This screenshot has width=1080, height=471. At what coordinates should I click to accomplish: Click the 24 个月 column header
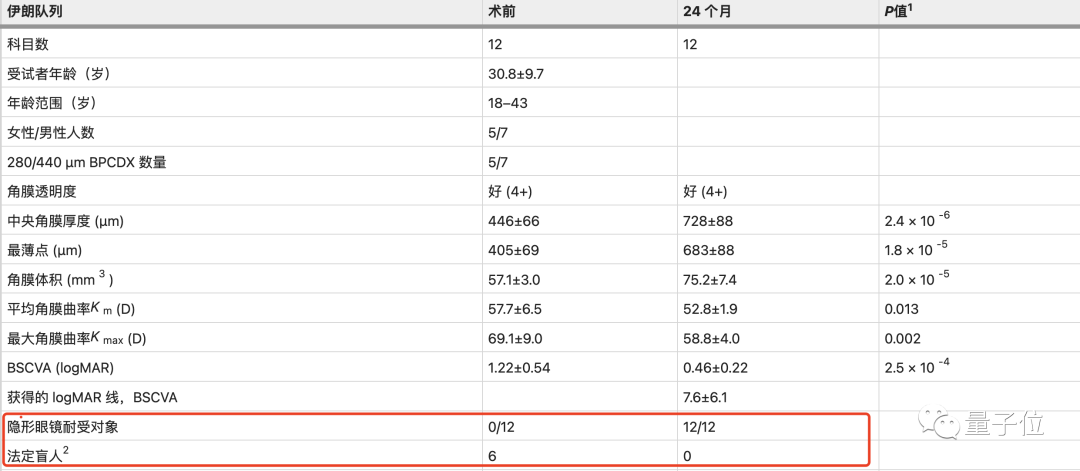(x=707, y=10)
